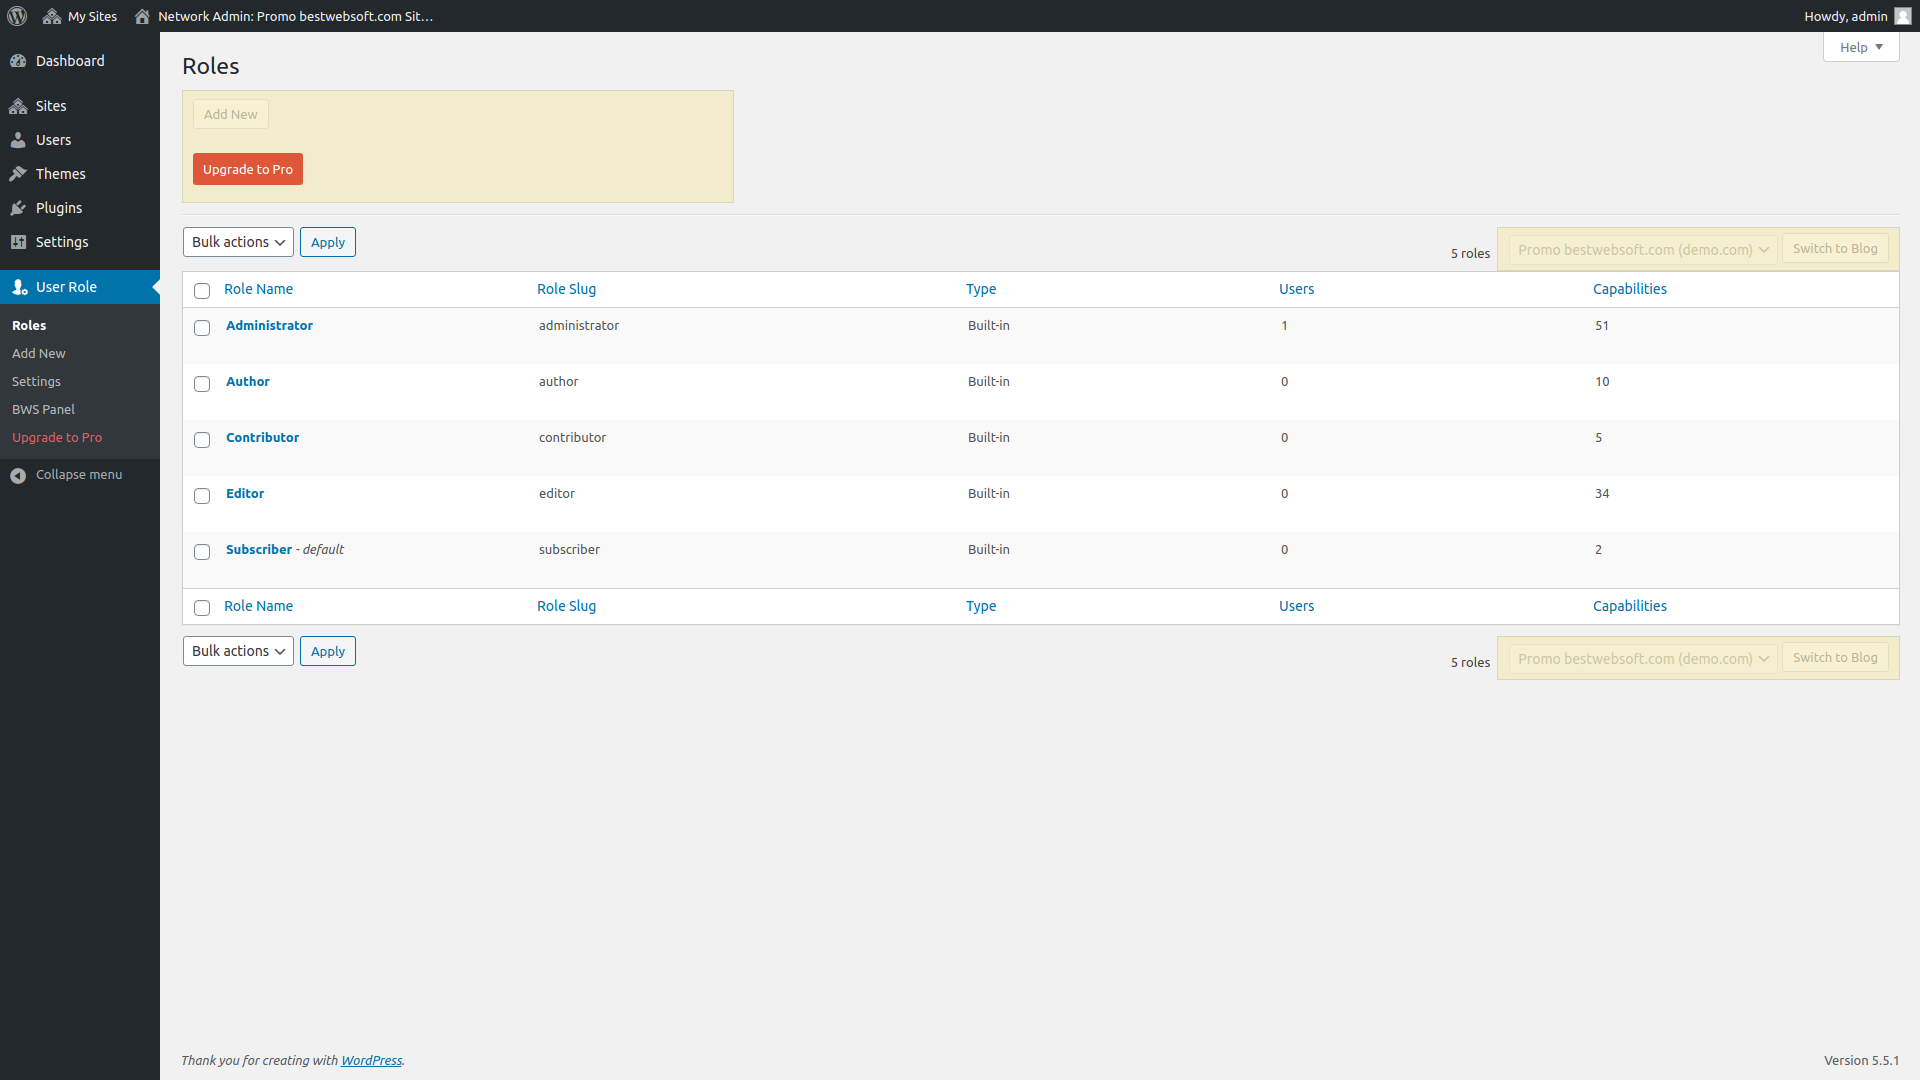Viewport: 1920px width, 1080px height.
Task: Click the WordPress logo icon
Action: tap(17, 16)
